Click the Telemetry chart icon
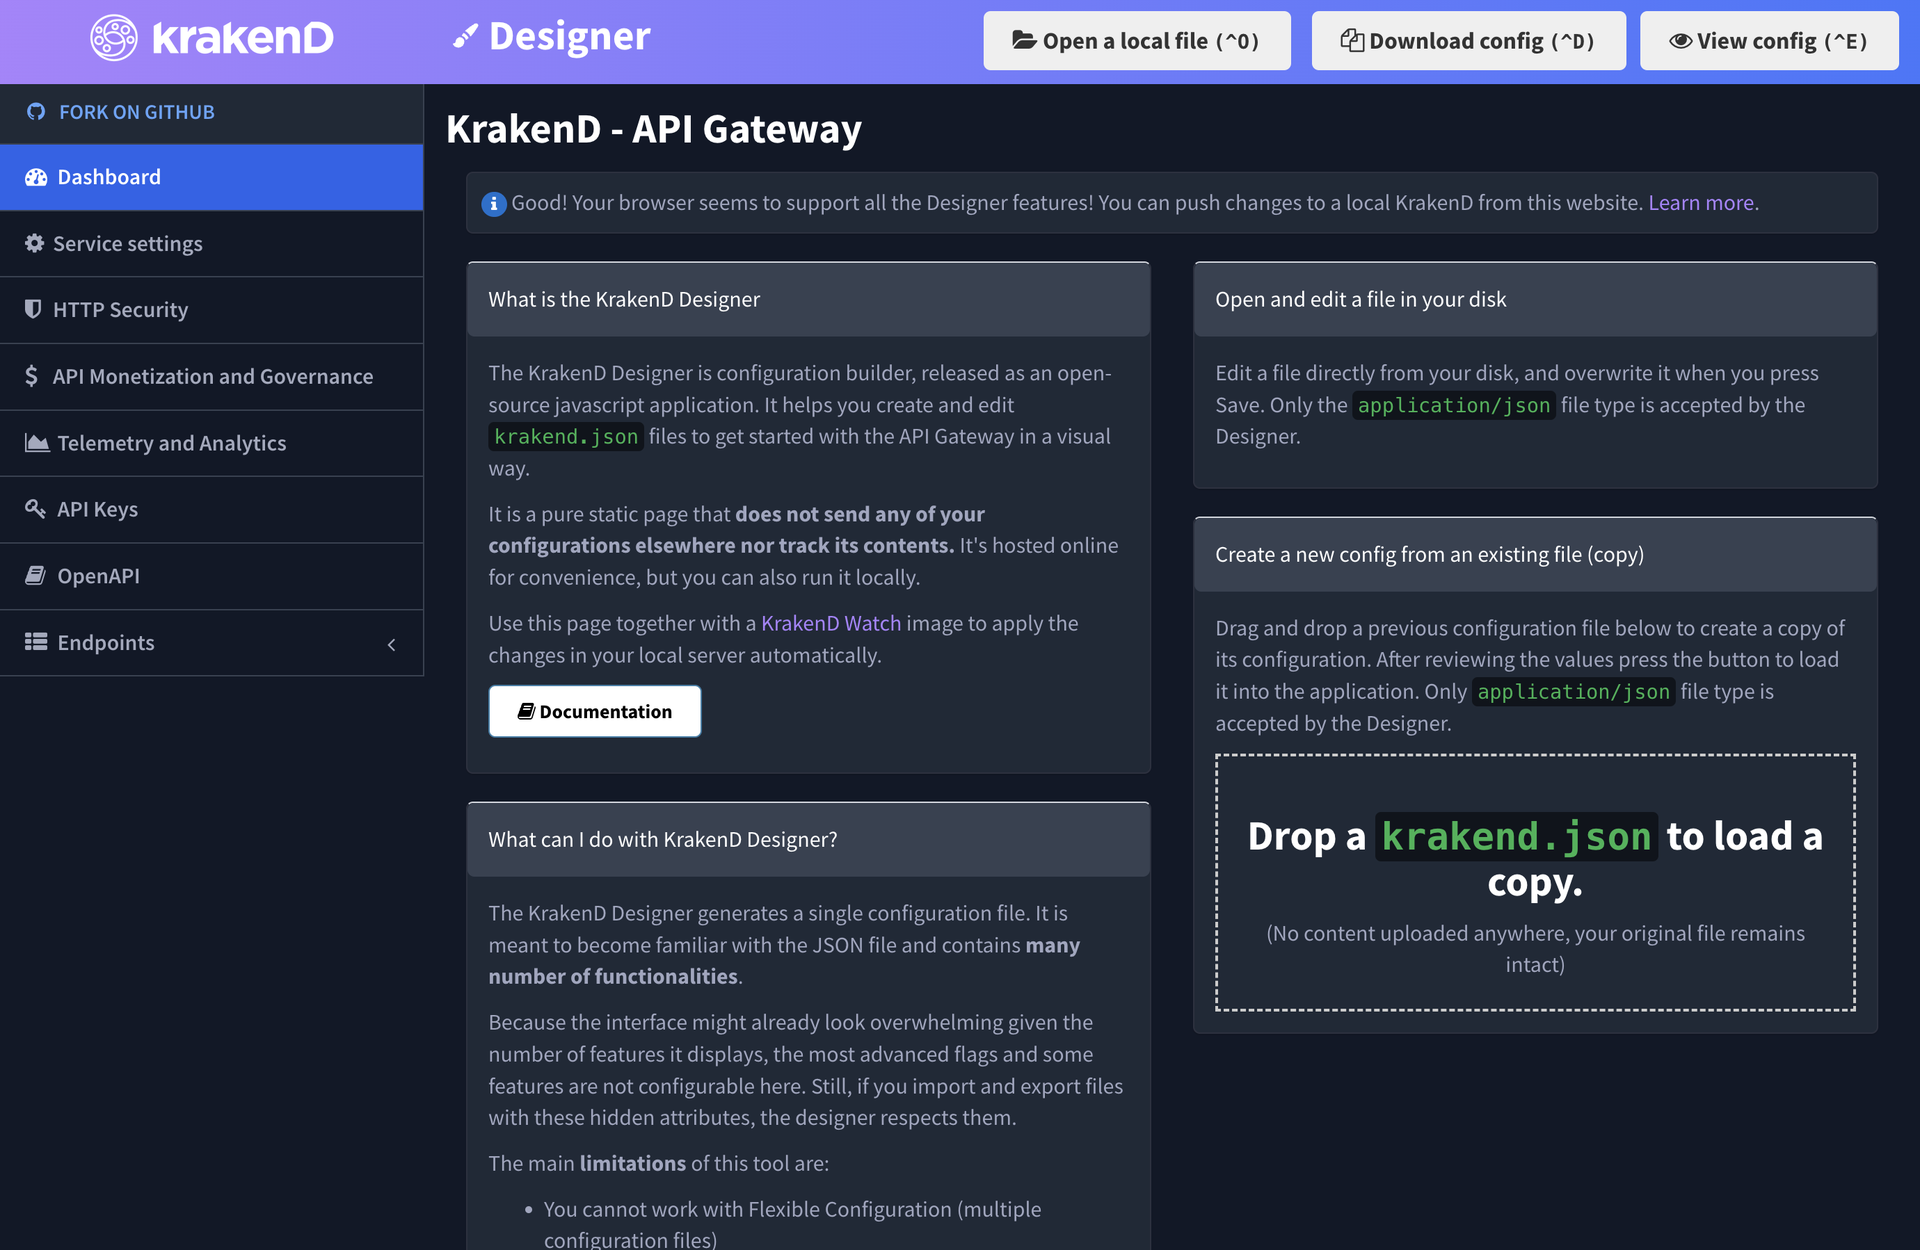The image size is (1920, 1250). coord(37,442)
